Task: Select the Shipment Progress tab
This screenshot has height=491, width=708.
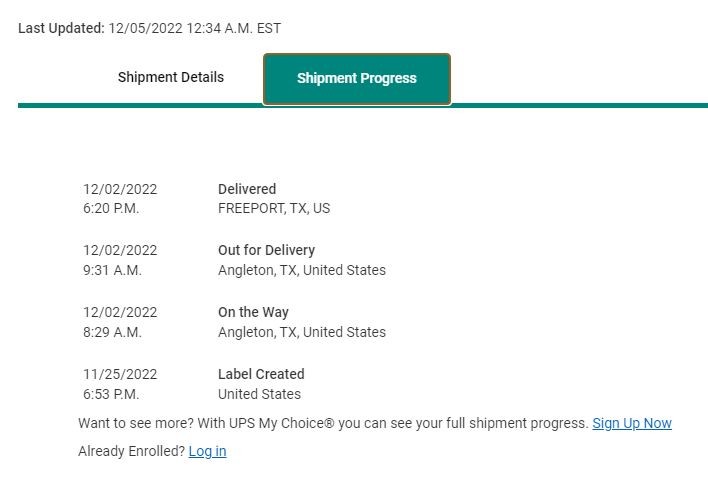Action: (357, 78)
